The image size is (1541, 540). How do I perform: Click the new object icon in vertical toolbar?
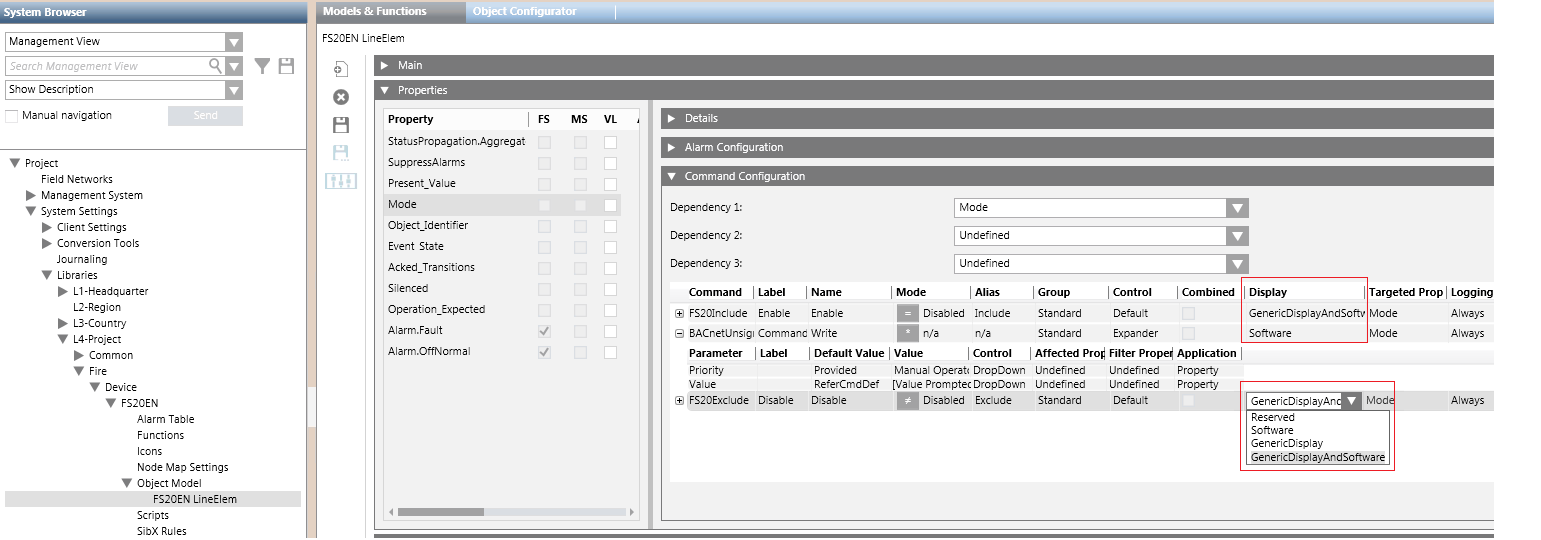341,69
